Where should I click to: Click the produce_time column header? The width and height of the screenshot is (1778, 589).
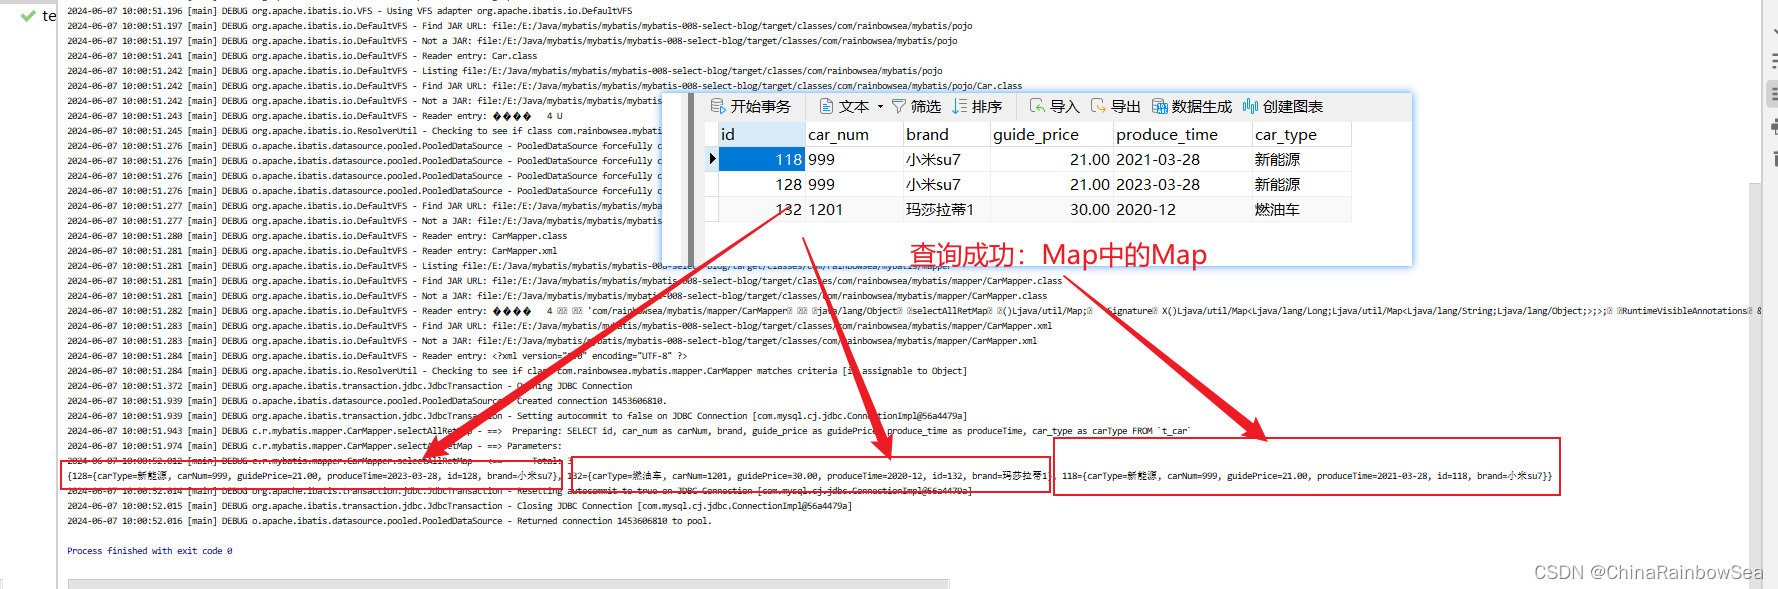(x=1180, y=134)
